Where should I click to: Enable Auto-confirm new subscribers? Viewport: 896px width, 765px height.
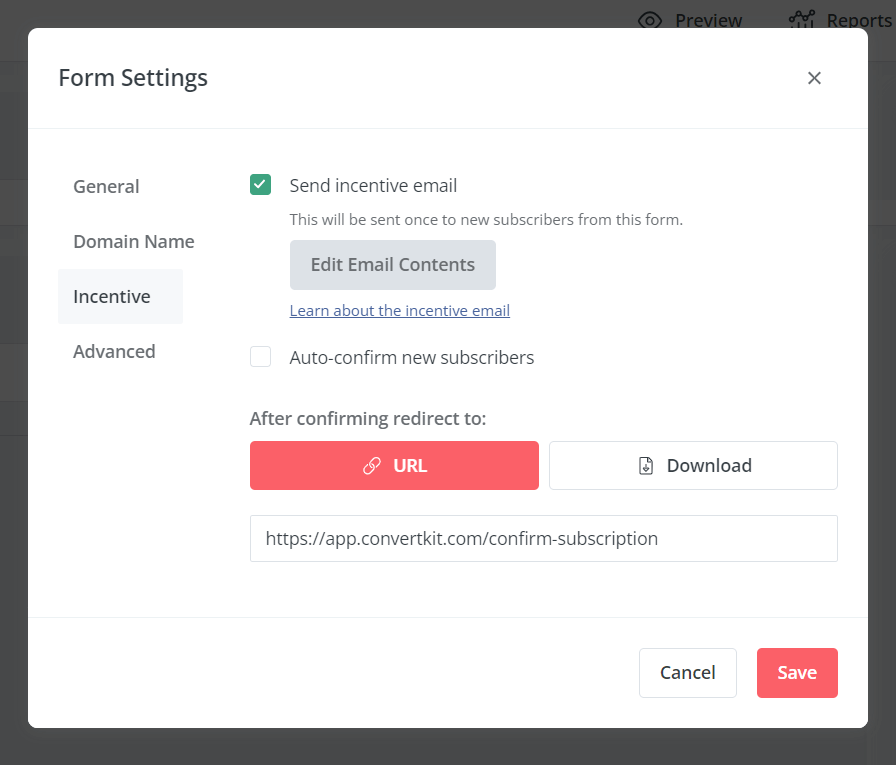pos(260,356)
